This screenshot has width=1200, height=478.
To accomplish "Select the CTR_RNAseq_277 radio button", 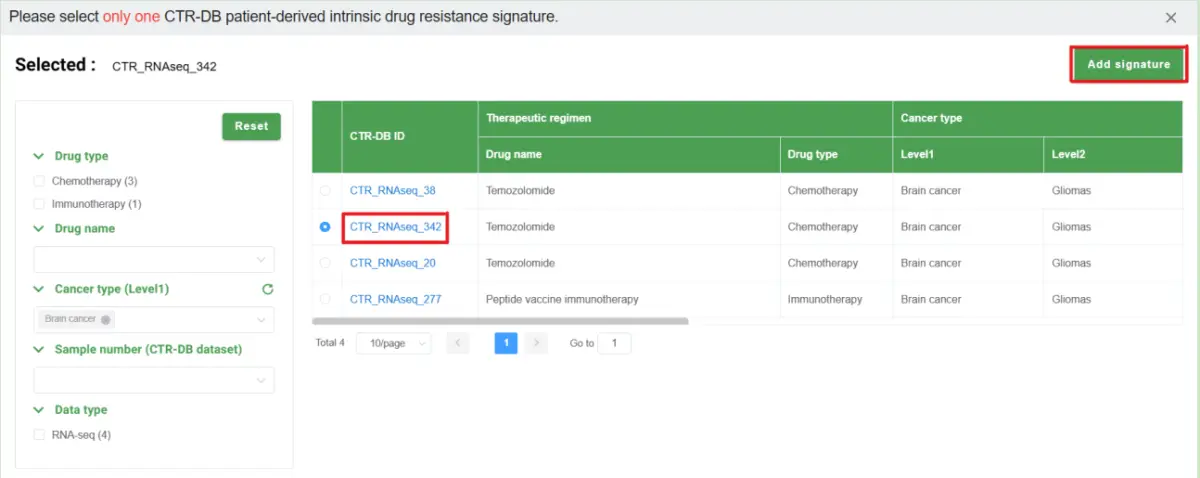I will coord(325,299).
